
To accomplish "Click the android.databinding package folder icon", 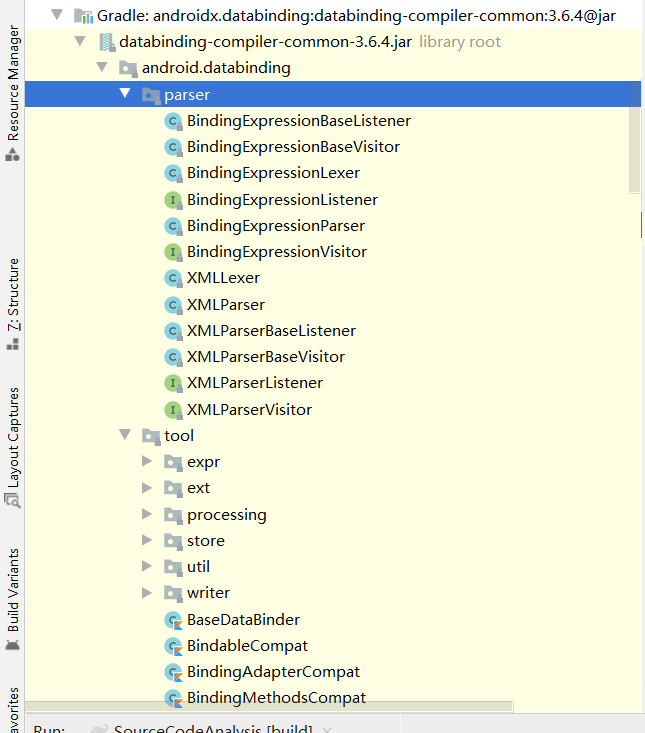I will pyautogui.click(x=128, y=68).
